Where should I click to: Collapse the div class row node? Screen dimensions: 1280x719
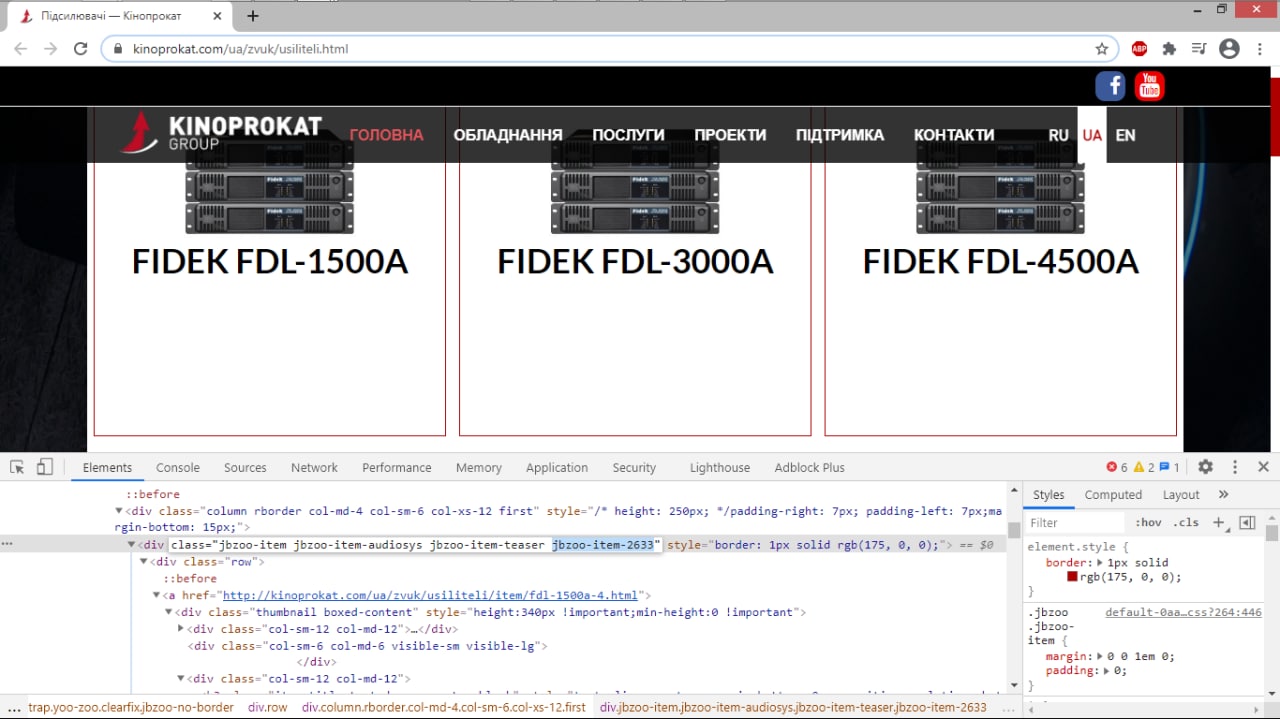point(143,562)
